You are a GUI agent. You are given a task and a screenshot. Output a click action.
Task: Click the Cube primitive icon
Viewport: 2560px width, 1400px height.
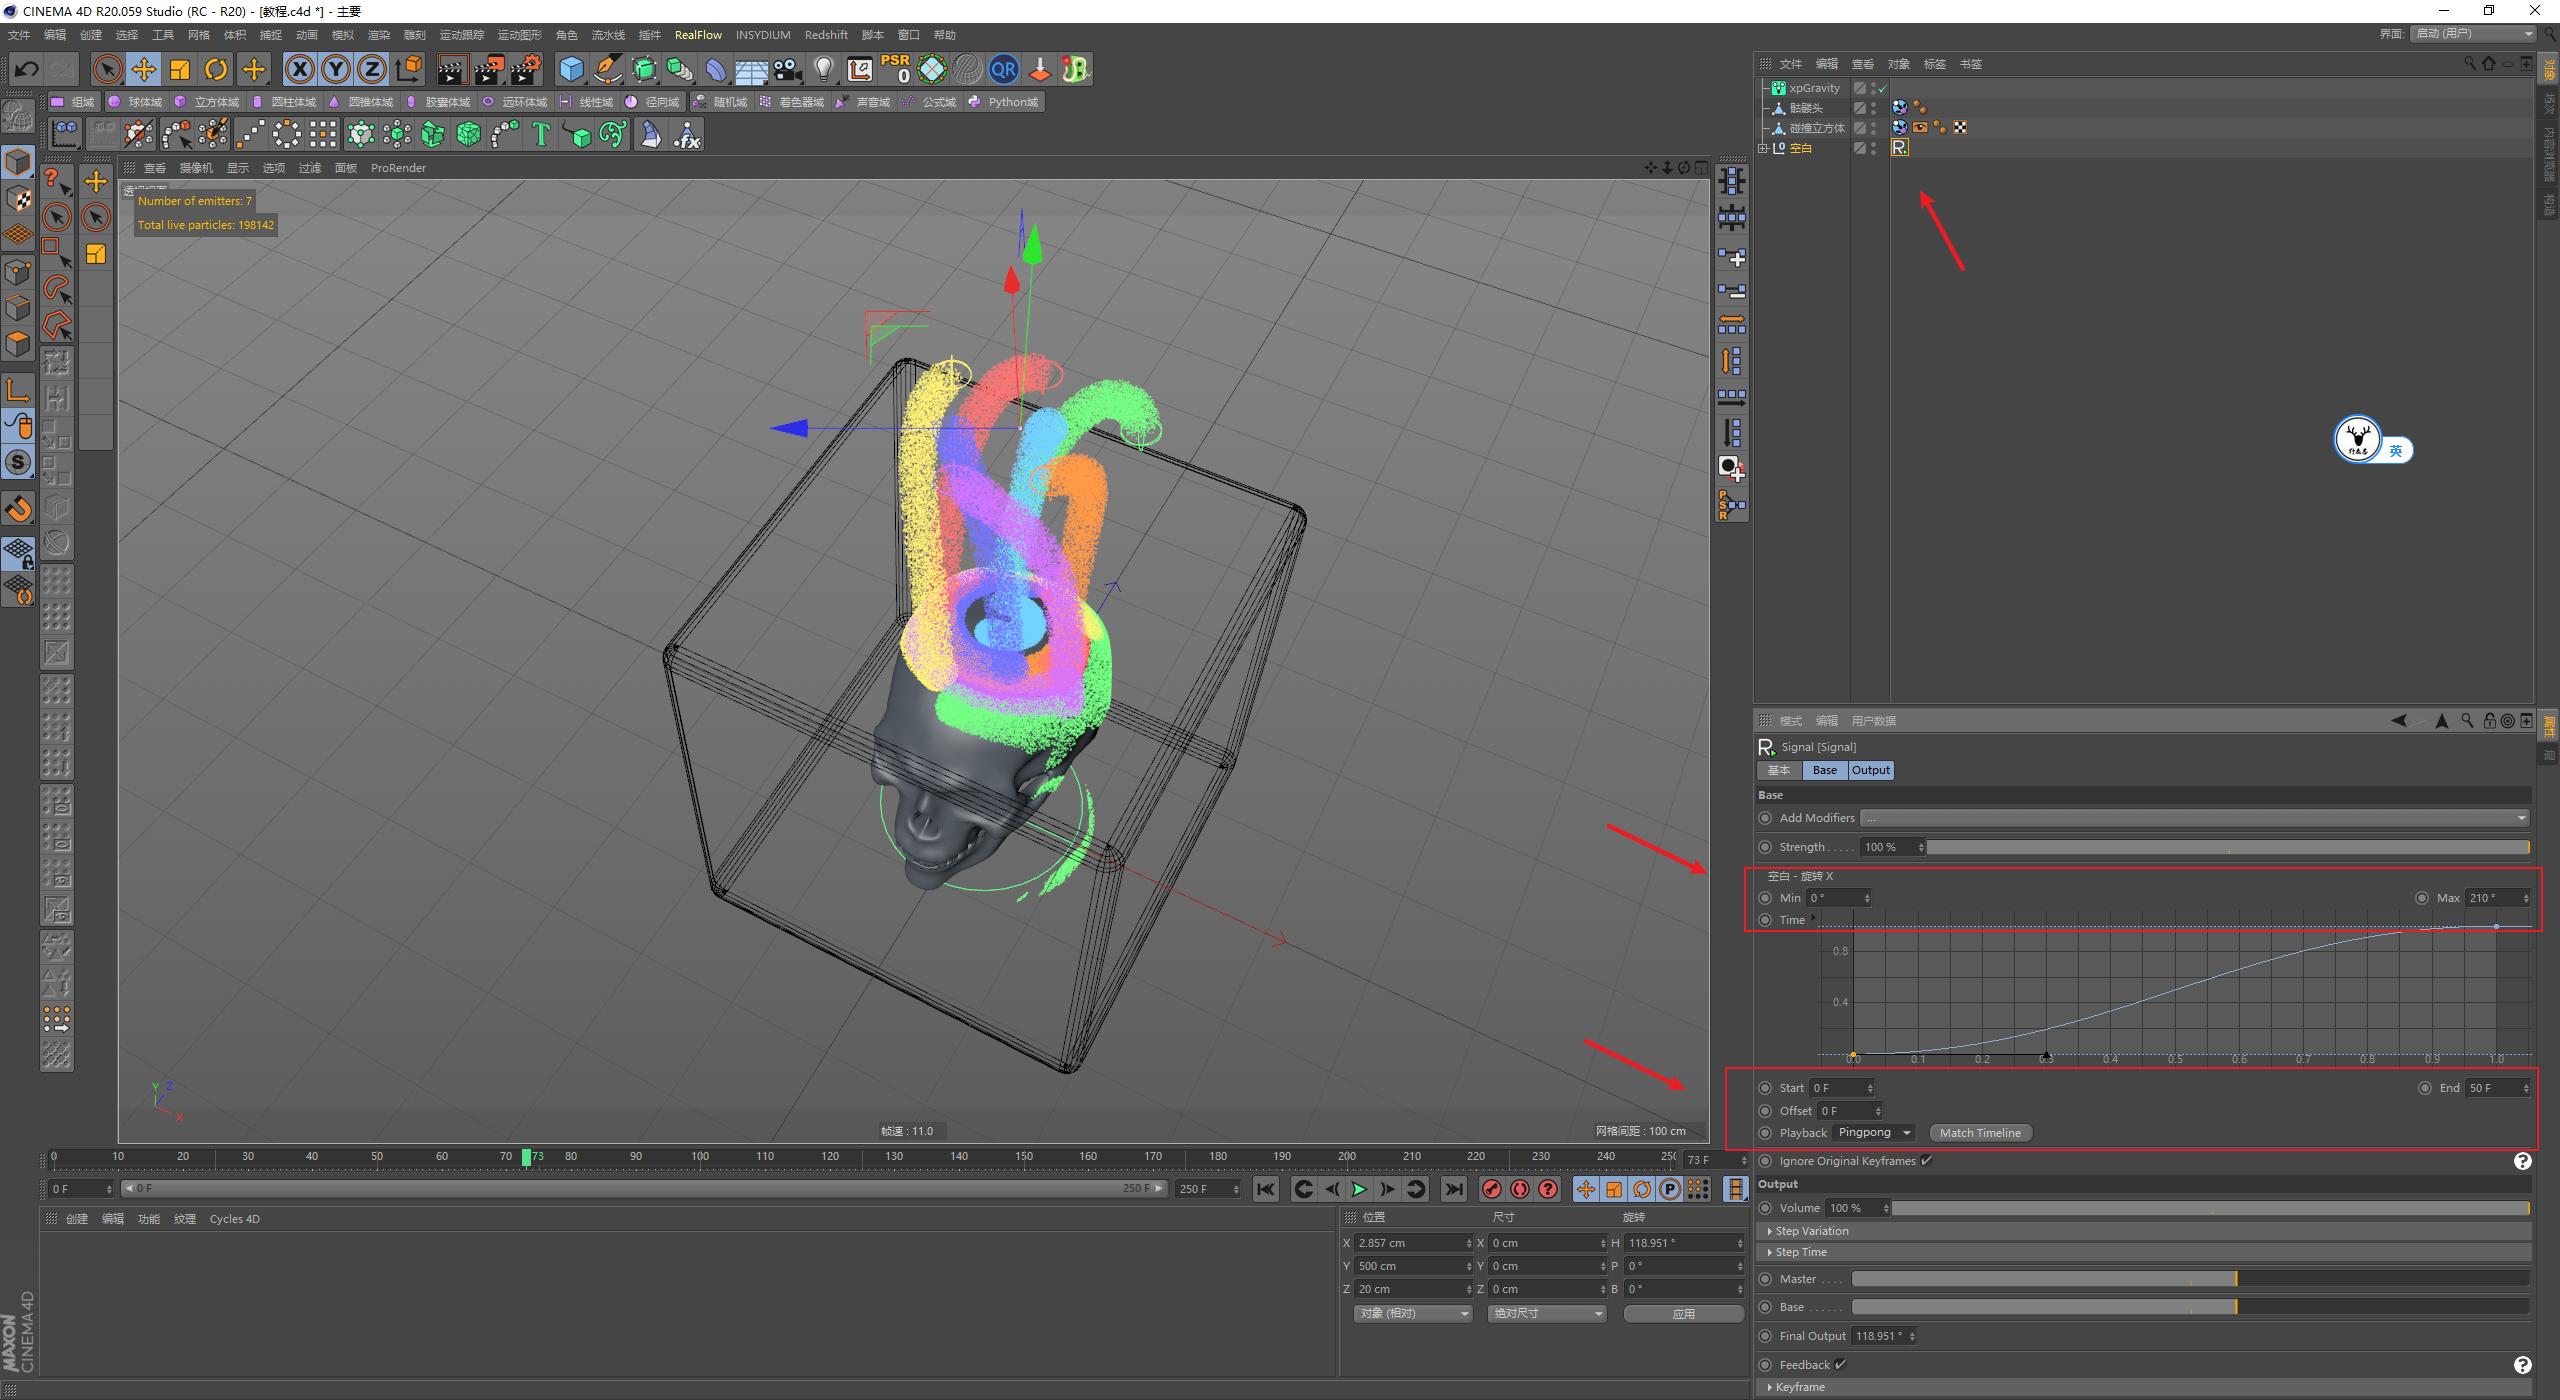point(571,68)
